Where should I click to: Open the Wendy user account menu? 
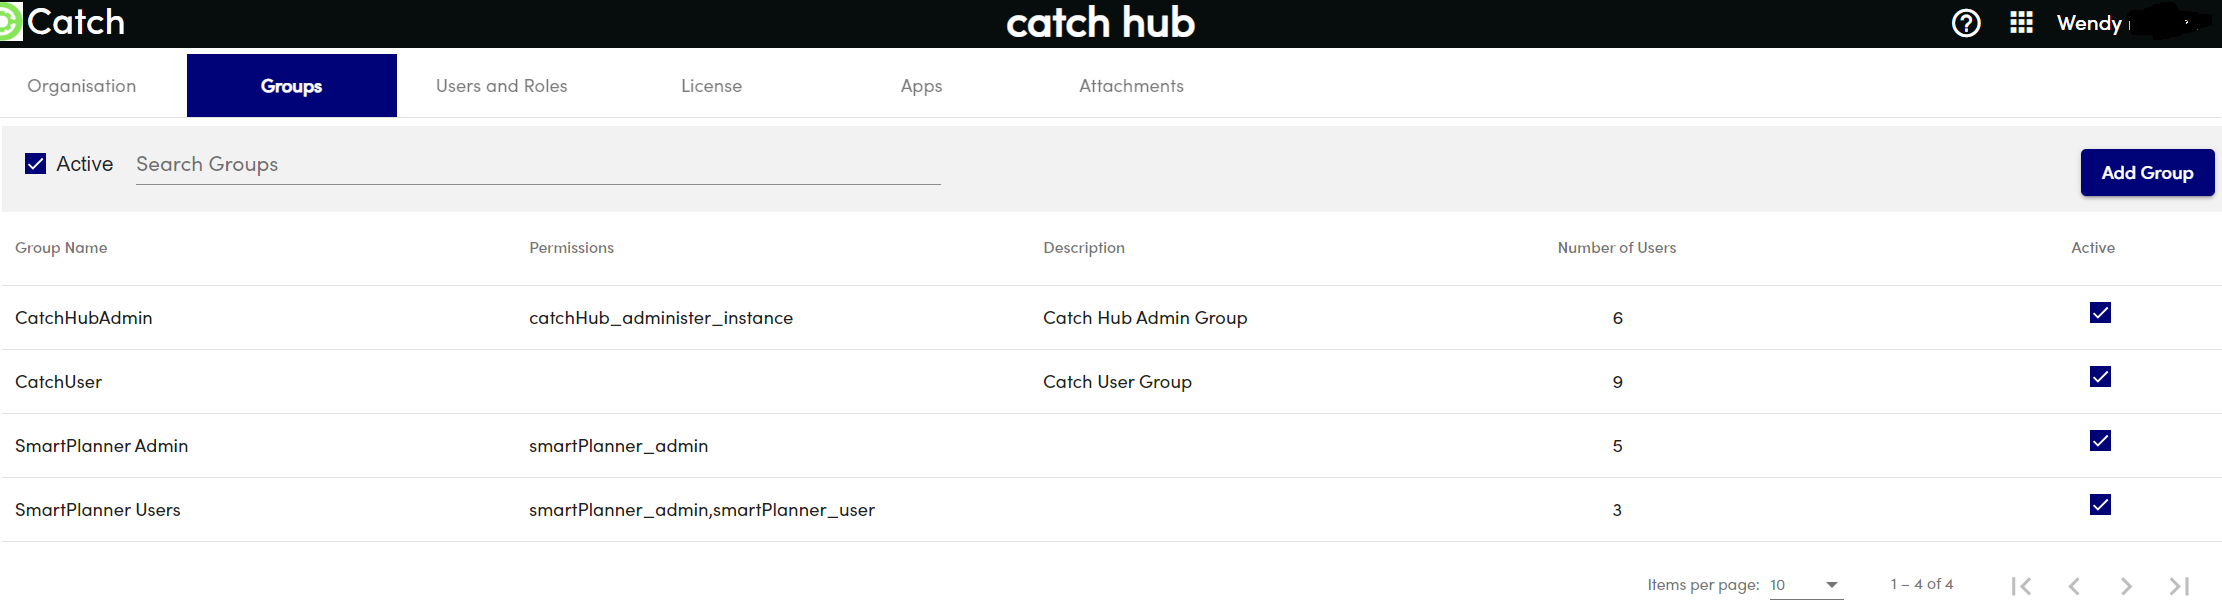[x=2089, y=23]
